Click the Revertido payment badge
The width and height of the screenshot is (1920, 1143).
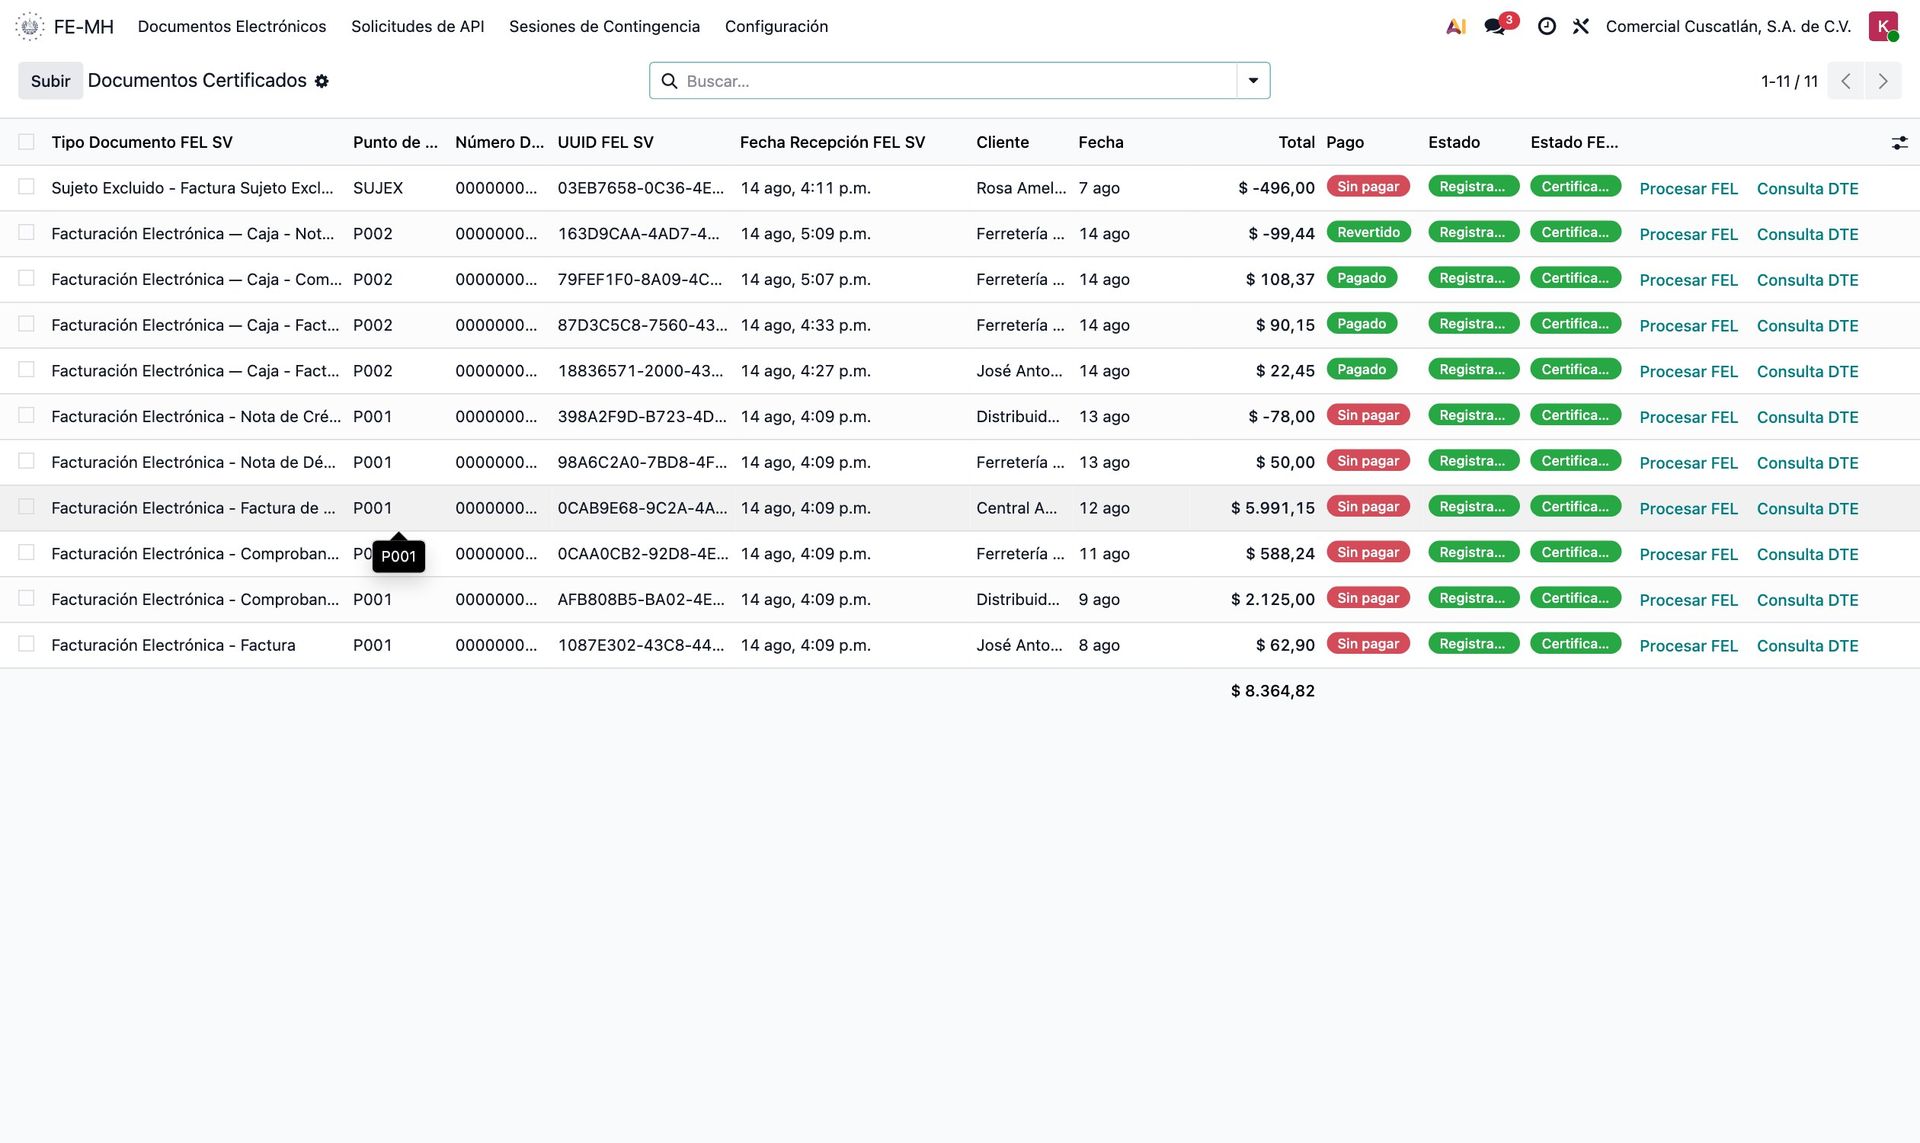click(1368, 232)
